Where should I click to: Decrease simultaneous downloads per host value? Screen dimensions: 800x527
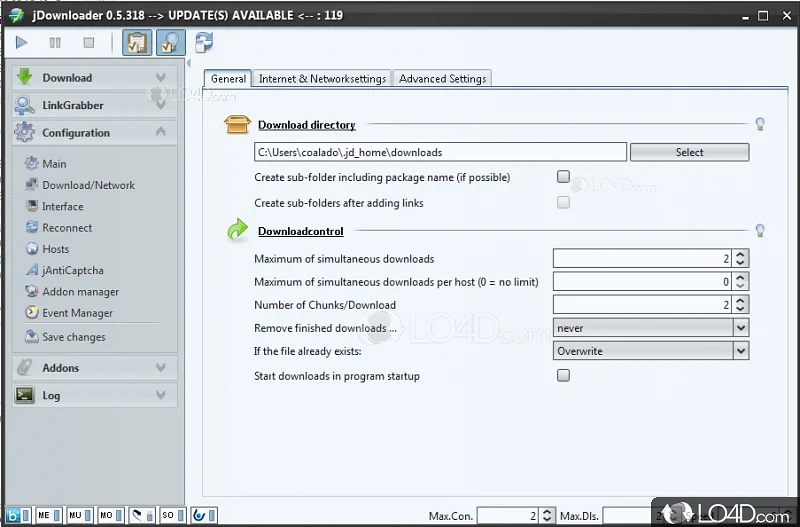[x=740, y=286]
